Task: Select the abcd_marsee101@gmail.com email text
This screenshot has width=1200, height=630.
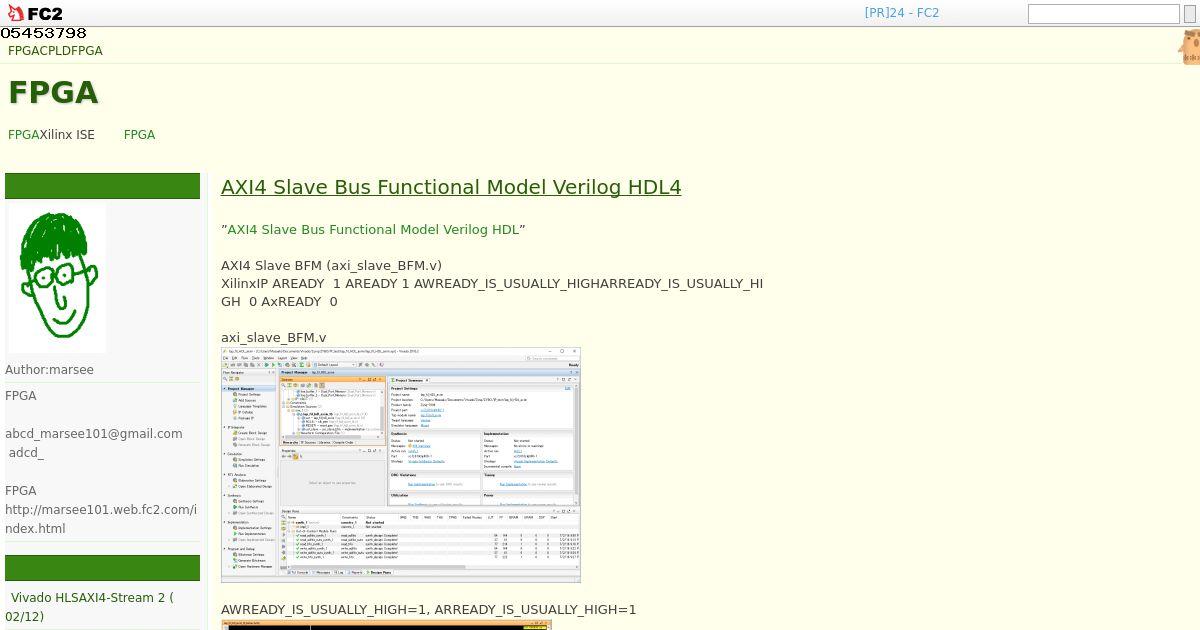Action: click(x=94, y=434)
